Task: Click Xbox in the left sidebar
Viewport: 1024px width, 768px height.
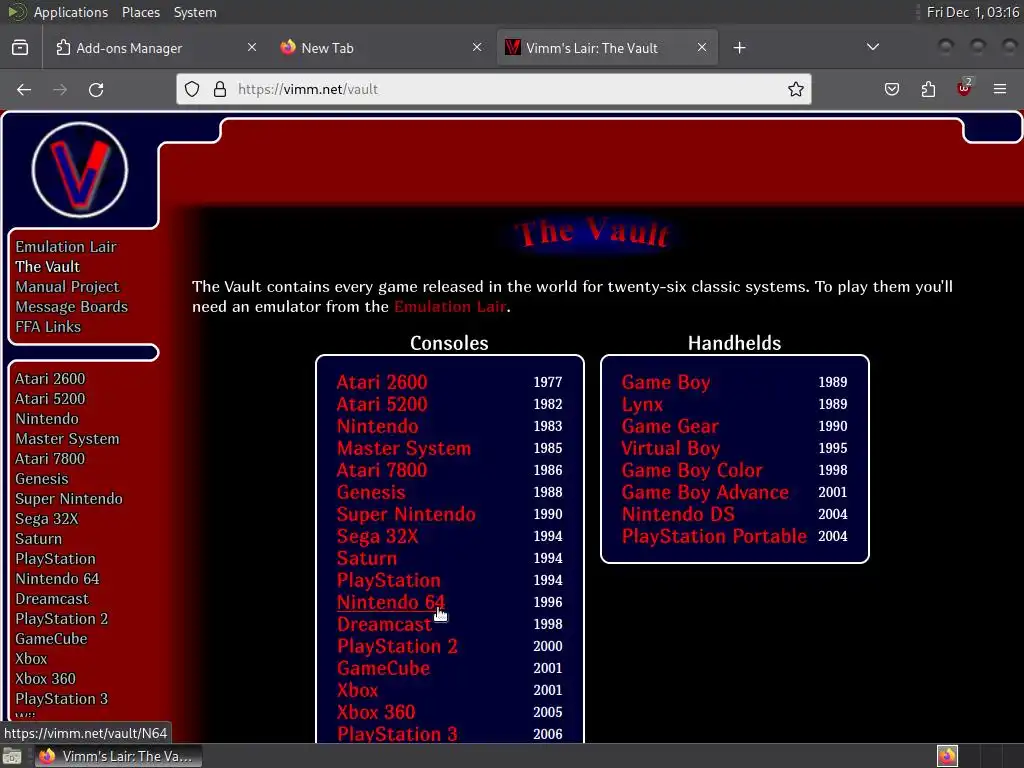Action: [31, 658]
